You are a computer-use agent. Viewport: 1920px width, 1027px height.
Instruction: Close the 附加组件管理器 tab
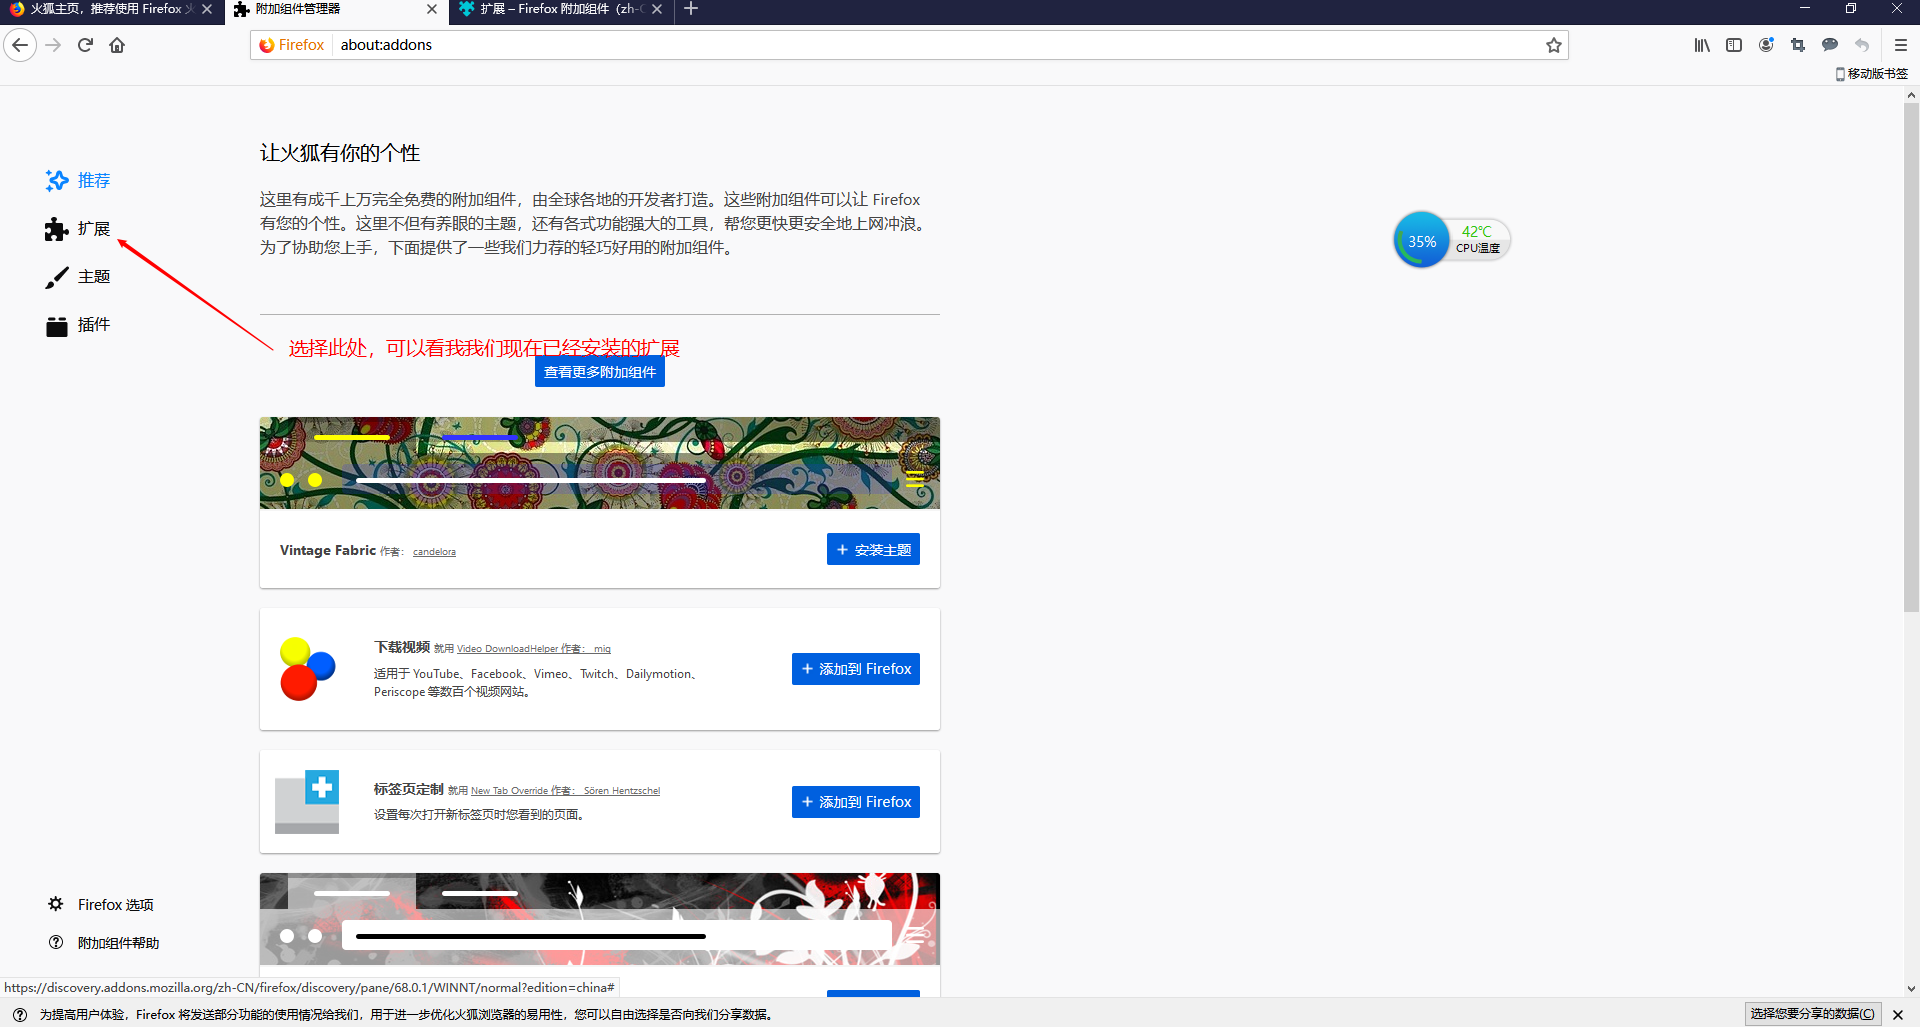click(432, 9)
